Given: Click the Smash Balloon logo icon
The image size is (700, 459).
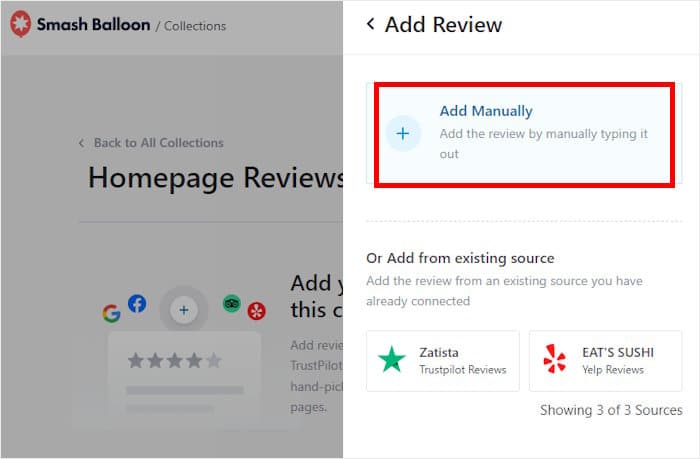Looking at the screenshot, I should 20,25.
